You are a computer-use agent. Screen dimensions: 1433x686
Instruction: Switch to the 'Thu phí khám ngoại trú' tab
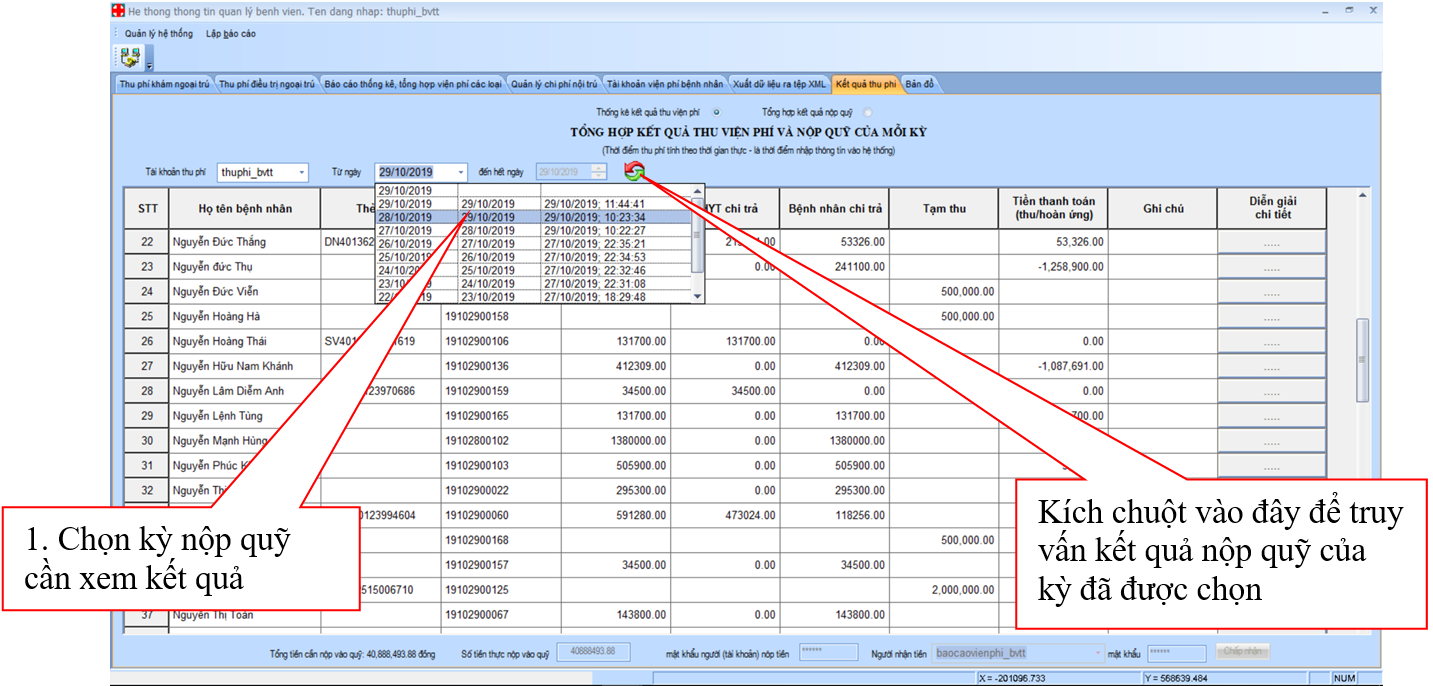point(164,84)
